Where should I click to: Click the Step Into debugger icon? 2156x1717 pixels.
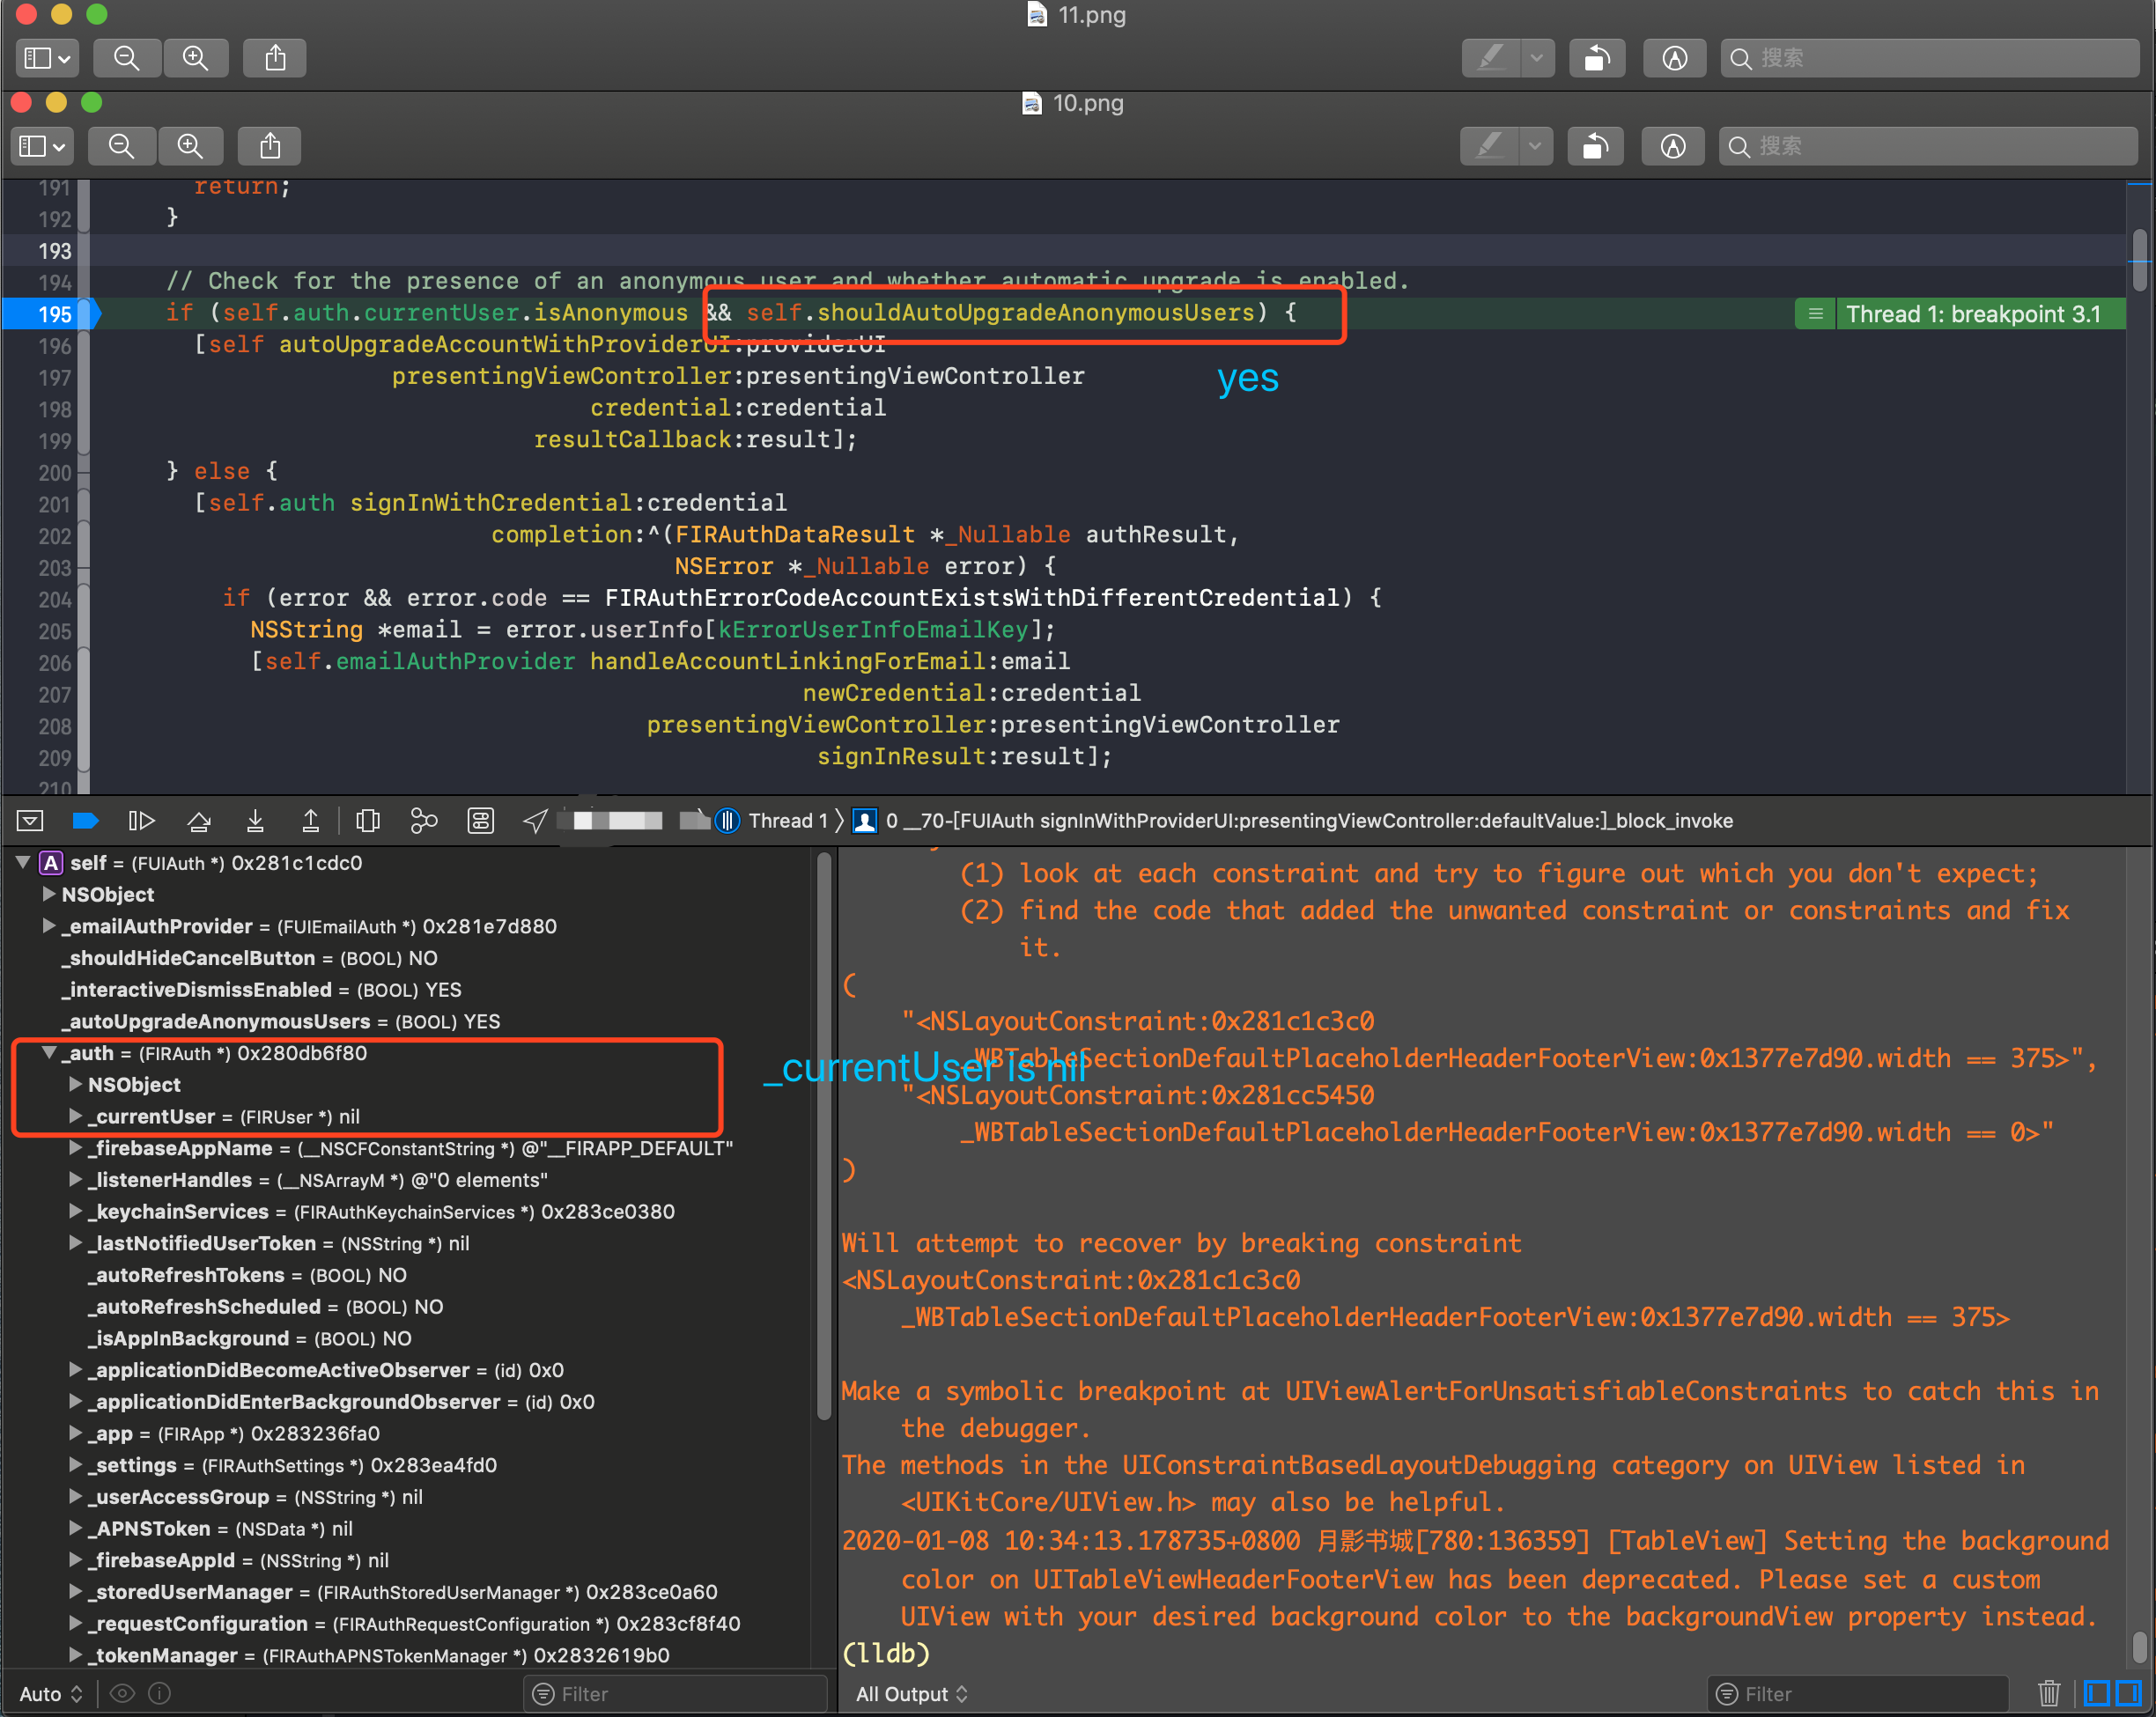(255, 820)
